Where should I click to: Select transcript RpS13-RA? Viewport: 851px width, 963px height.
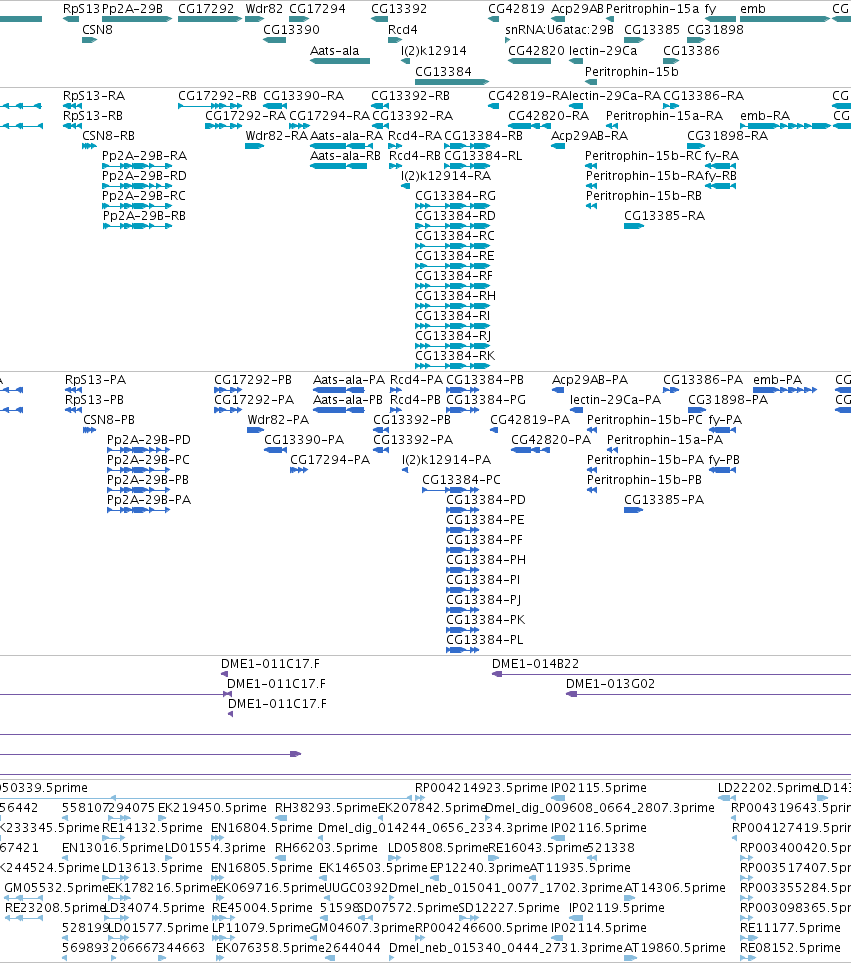coord(94,96)
